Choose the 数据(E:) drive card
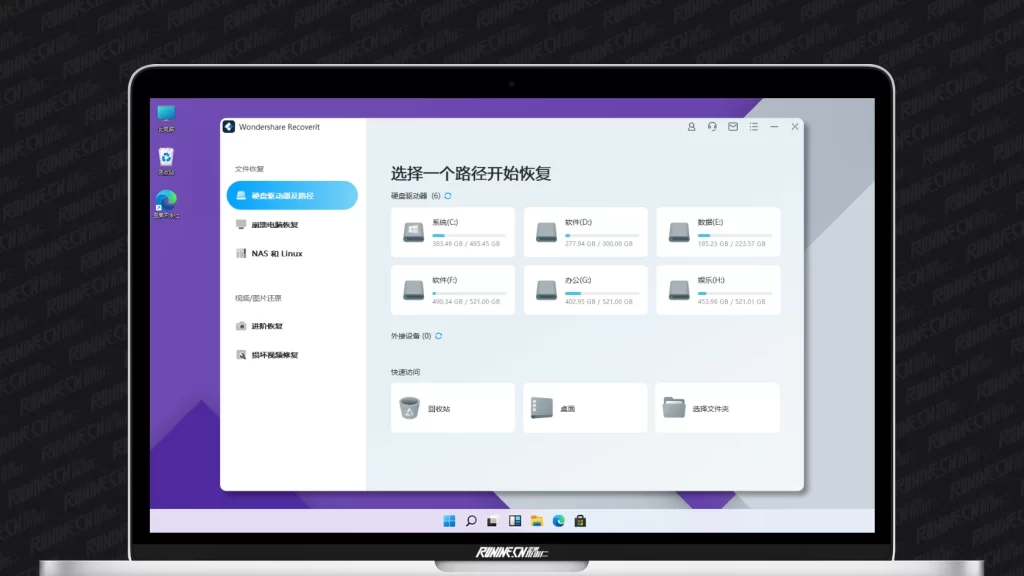This screenshot has height=576, width=1024. pos(717,232)
